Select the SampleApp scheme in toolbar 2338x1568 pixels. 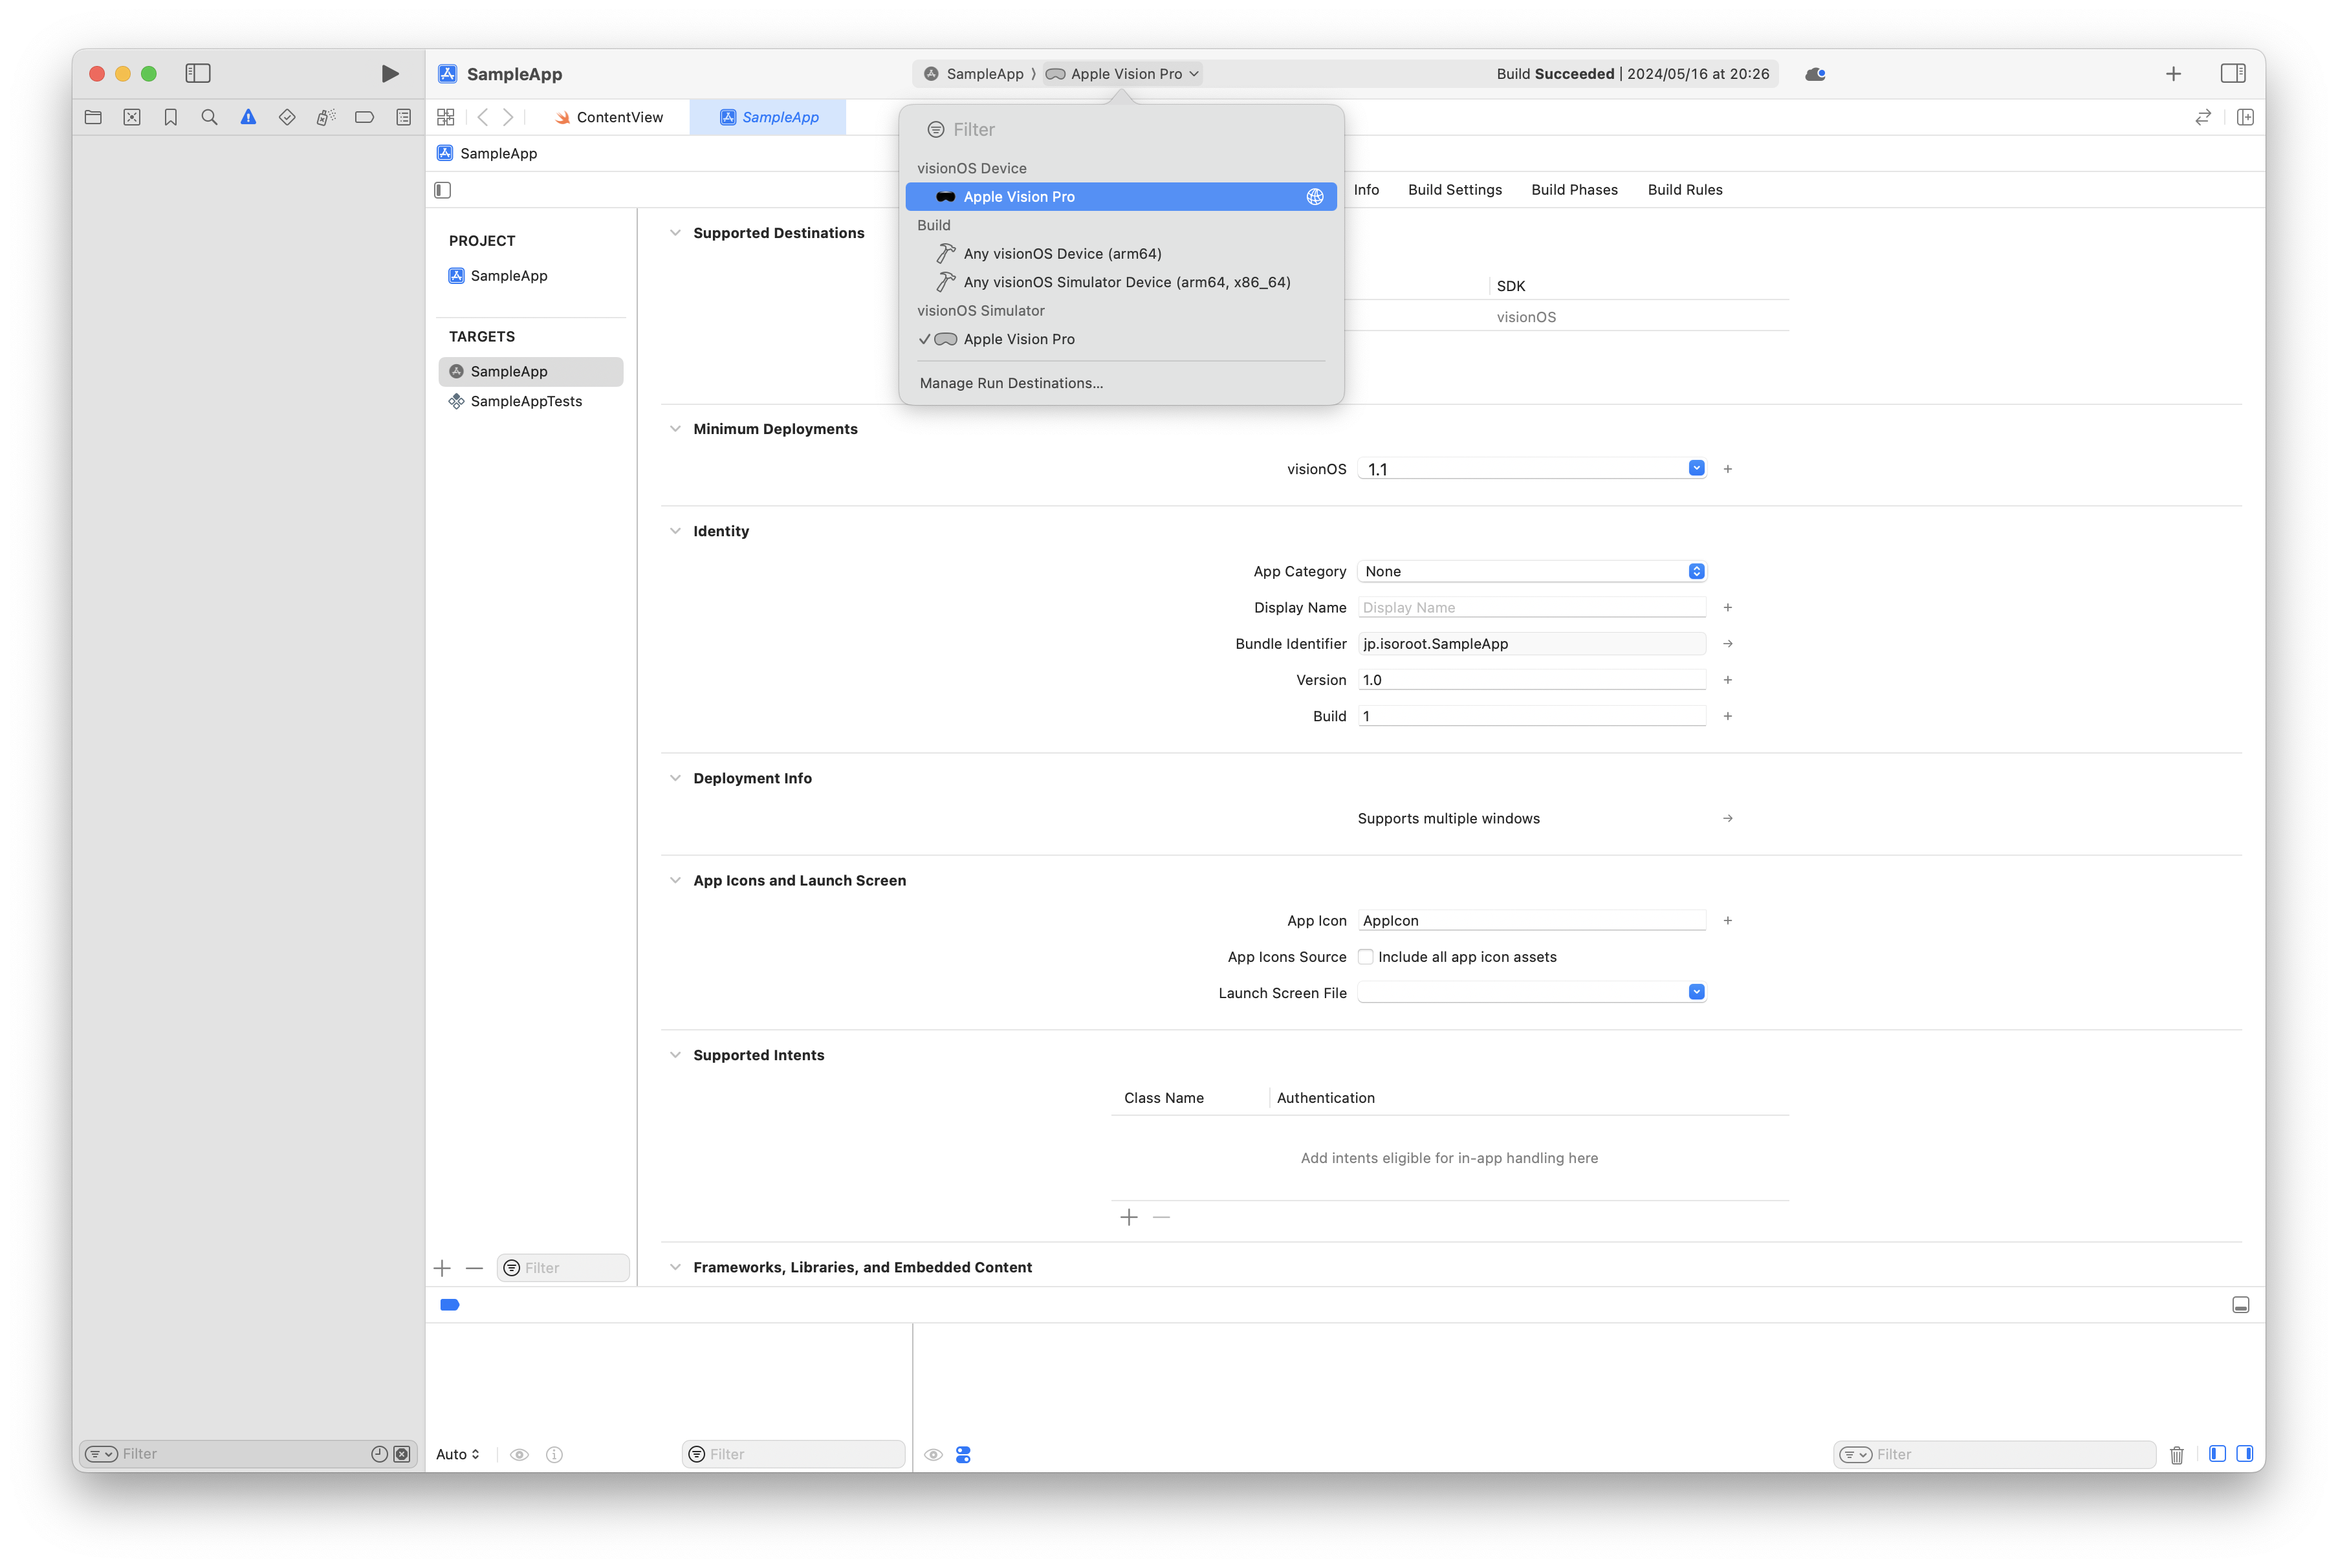click(x=974, y=74)
